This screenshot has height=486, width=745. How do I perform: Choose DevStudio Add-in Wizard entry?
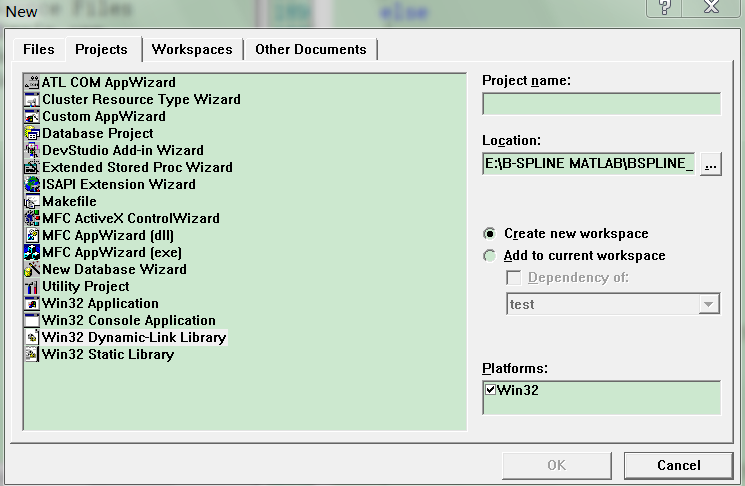tap(123, 150)
